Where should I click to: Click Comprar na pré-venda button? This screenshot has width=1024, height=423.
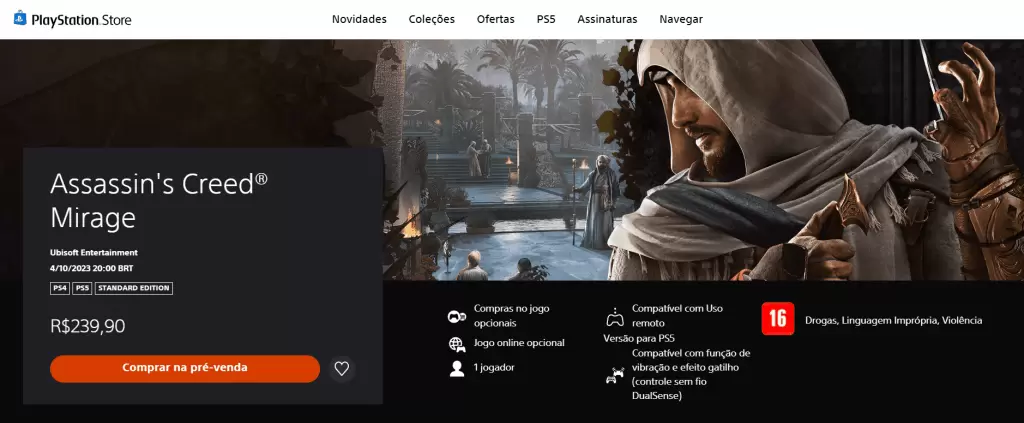tap(185, 368)
